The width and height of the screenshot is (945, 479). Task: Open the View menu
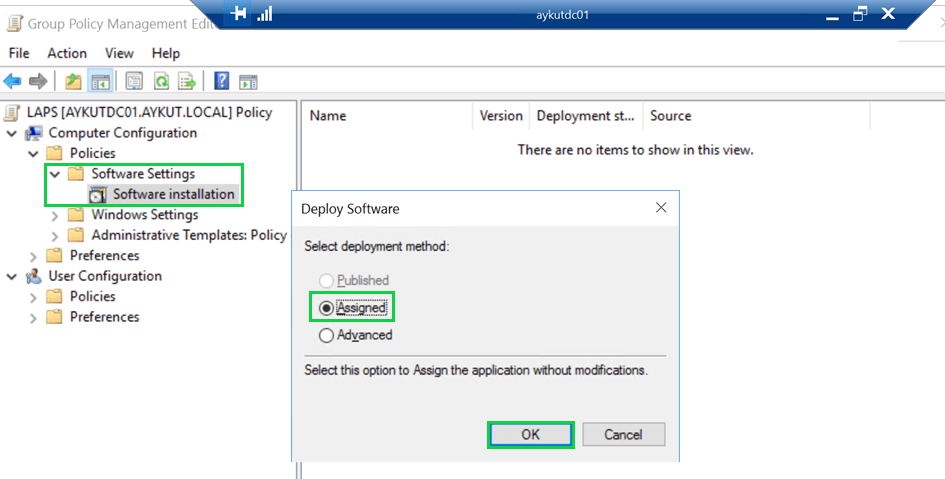[x=119, y=53]
